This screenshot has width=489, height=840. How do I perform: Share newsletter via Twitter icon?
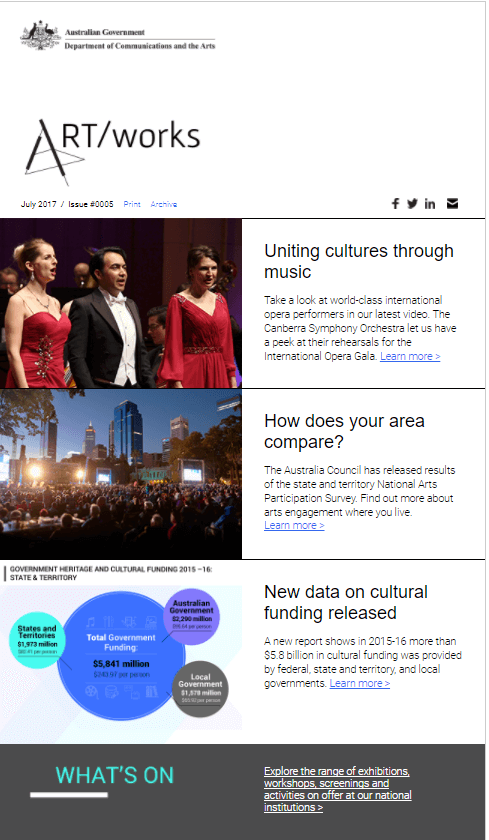[x=412, y=204]
